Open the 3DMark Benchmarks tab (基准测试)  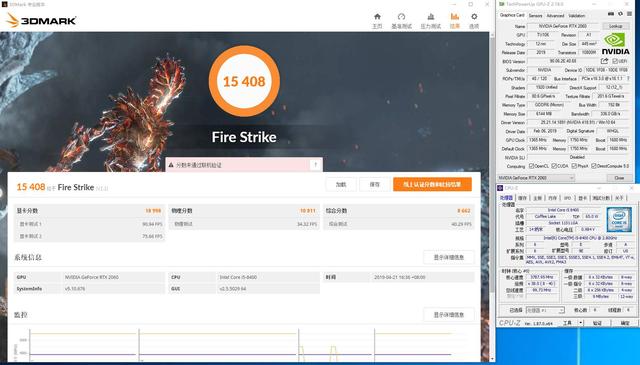pyautogui.click(x=402, y=20)
